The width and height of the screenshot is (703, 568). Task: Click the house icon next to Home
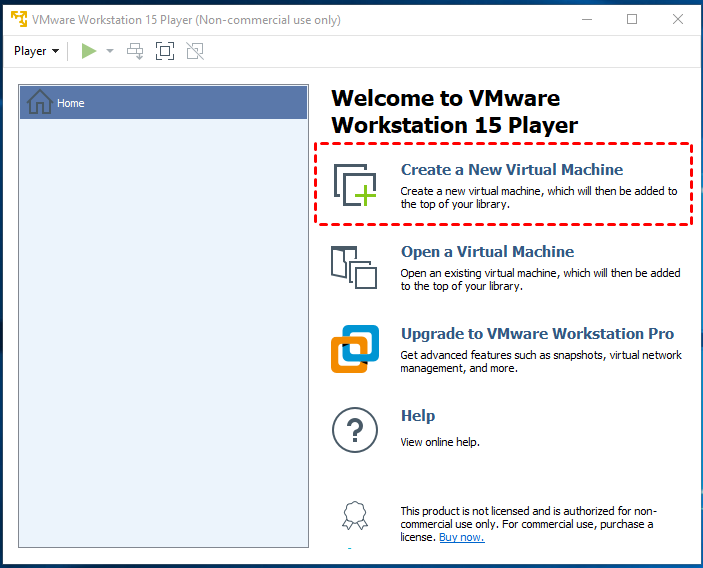[x=40, y=102]
